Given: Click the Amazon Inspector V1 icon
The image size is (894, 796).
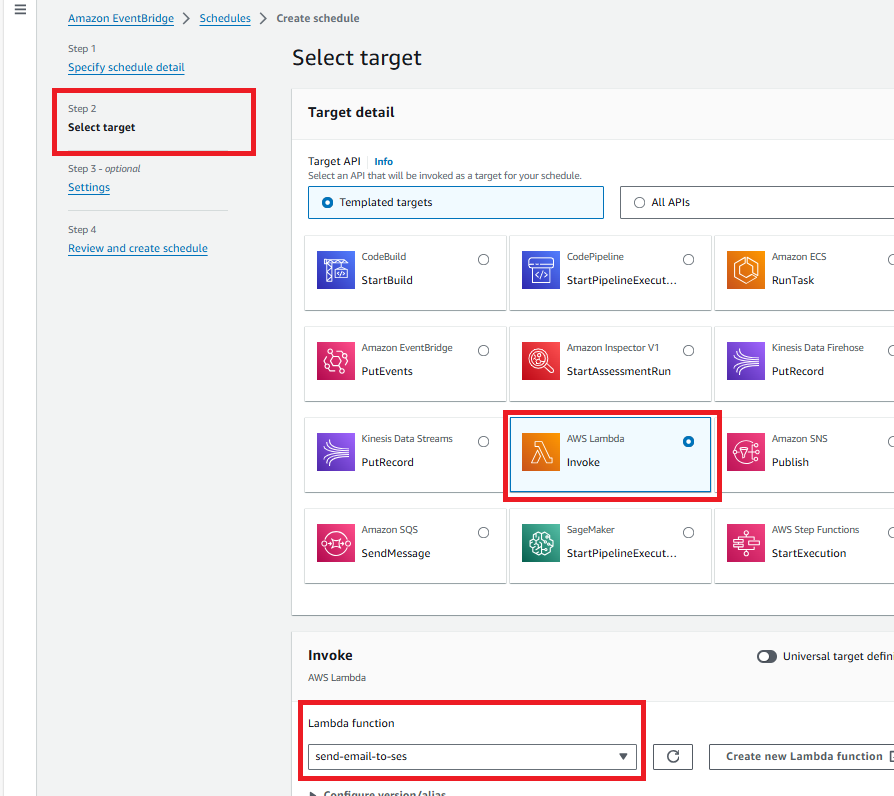Looking at the screenshot, I should coord(541,361).
